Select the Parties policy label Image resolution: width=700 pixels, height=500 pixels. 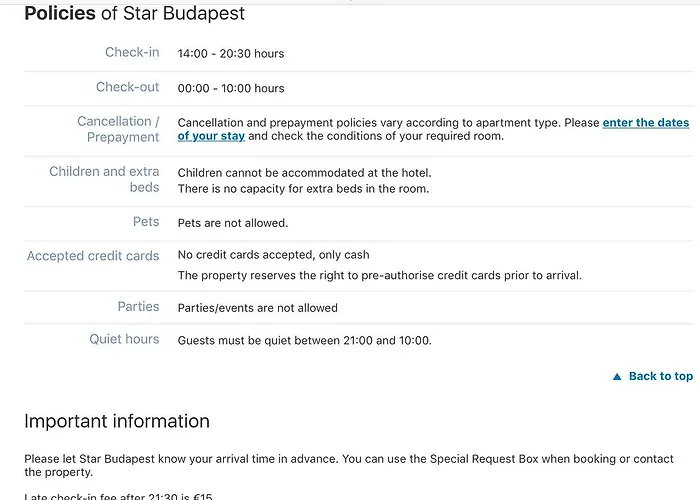[138, 307]
